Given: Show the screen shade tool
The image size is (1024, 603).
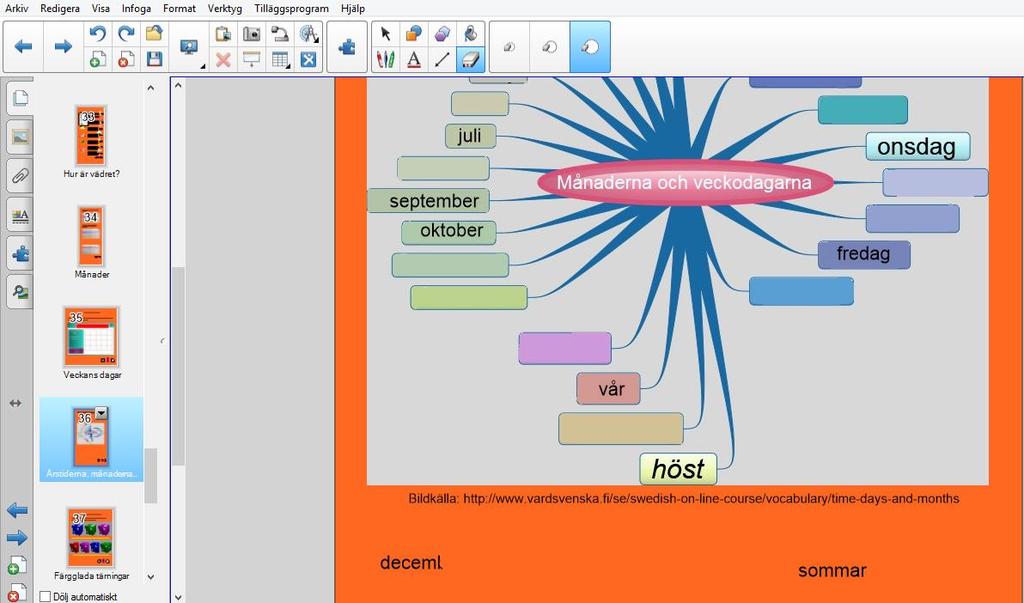Looking at the screenshot, I should [x=251, y=59].
